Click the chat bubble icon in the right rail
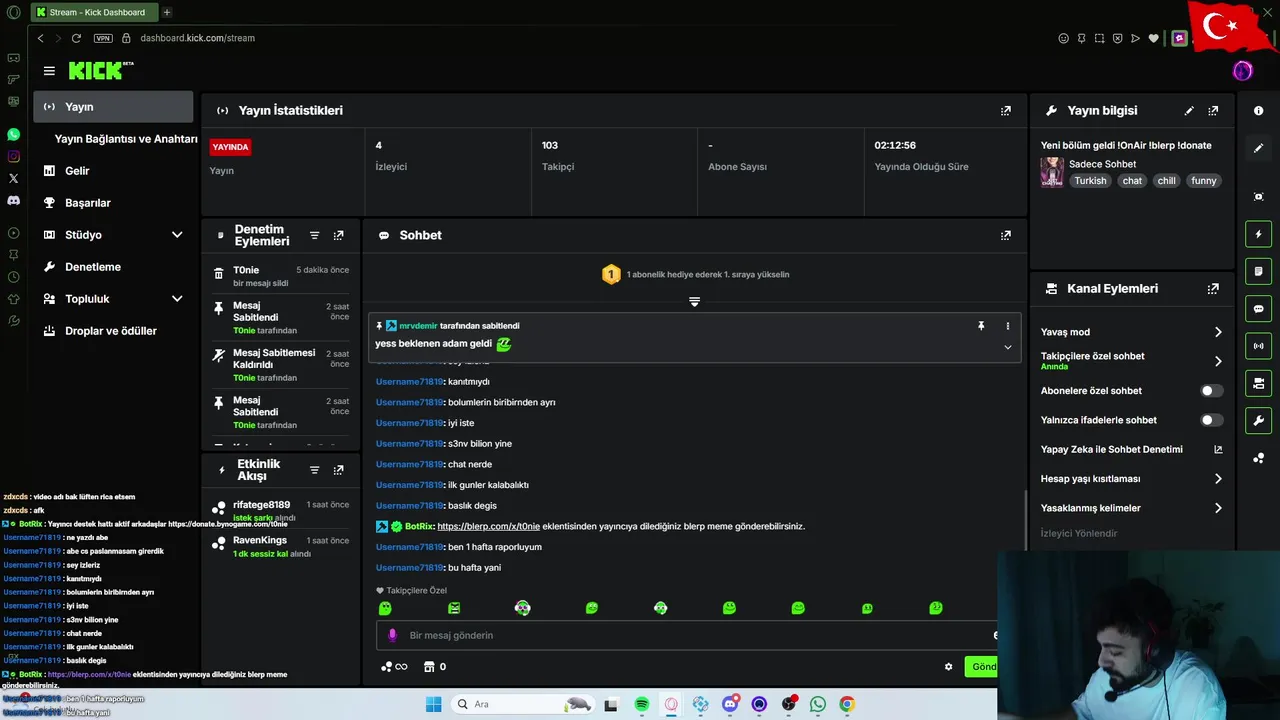The width and height of the screenshot is (1280, 720). pyautogui.click(x=1259, y=309)
